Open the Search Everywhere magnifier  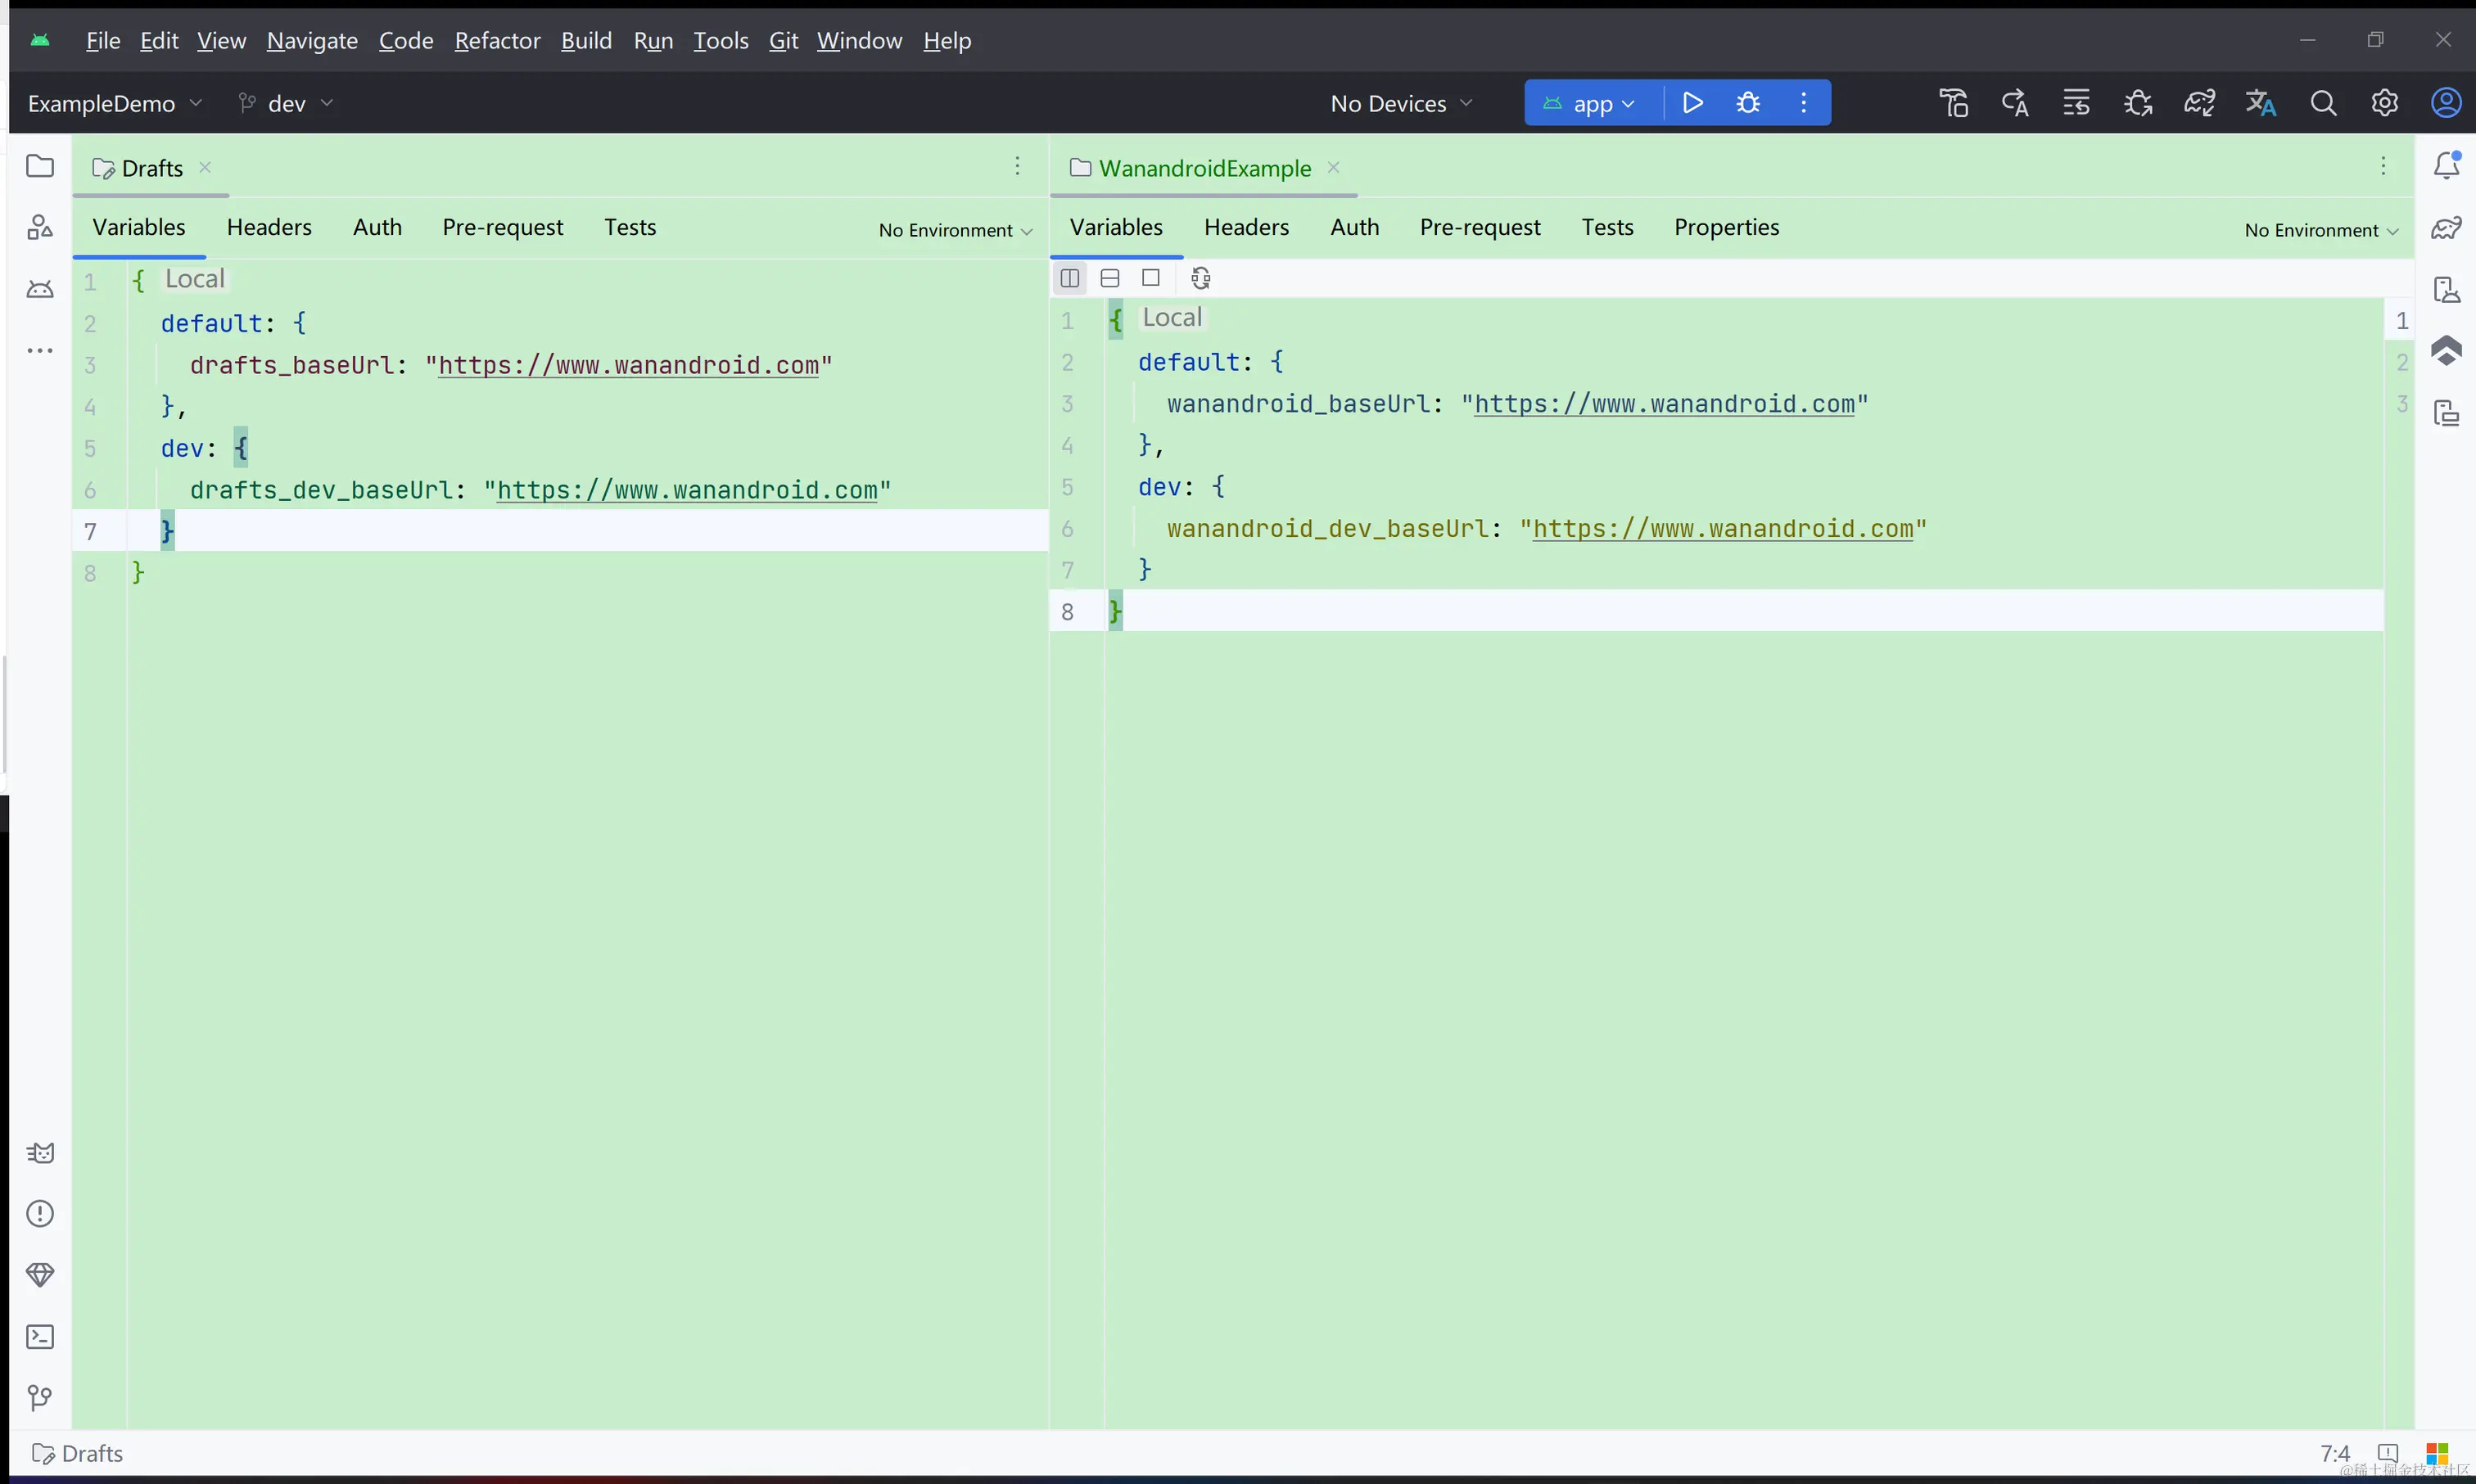pos(2323,103)
